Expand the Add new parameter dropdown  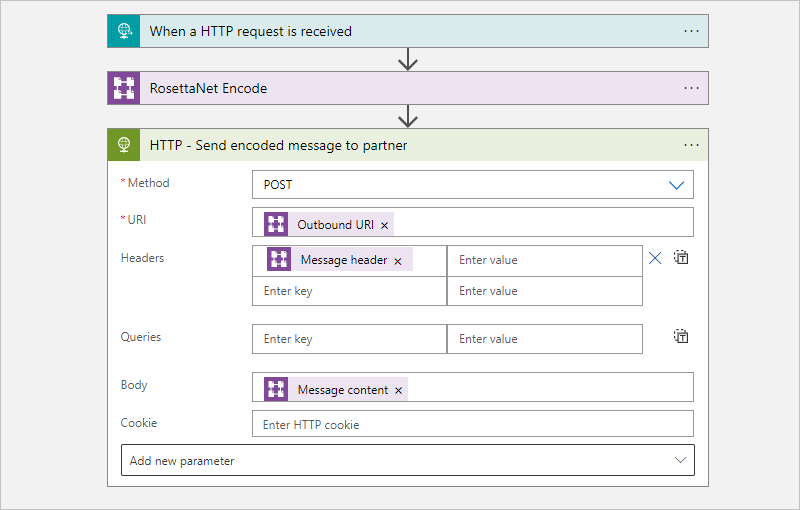(x=407, y=461)
